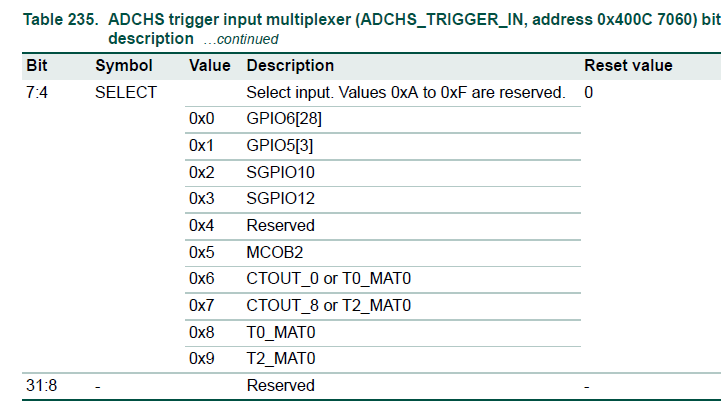Click the "Value" column header
This screenshot has height=407, width=726.
coord(209,66)
